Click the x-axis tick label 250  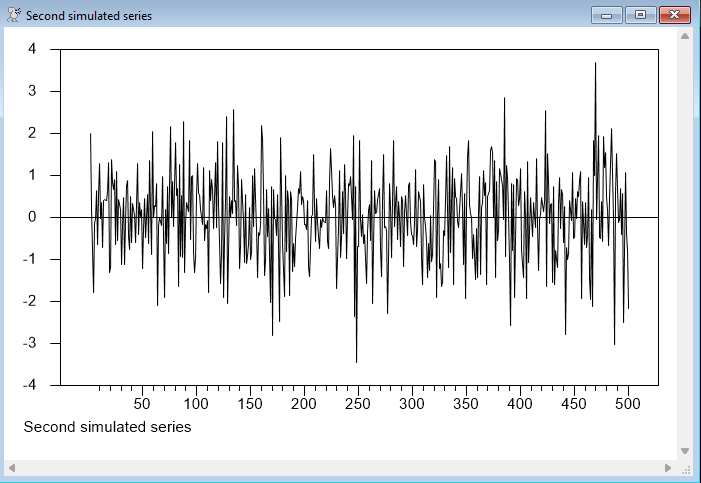coord(358,403)
